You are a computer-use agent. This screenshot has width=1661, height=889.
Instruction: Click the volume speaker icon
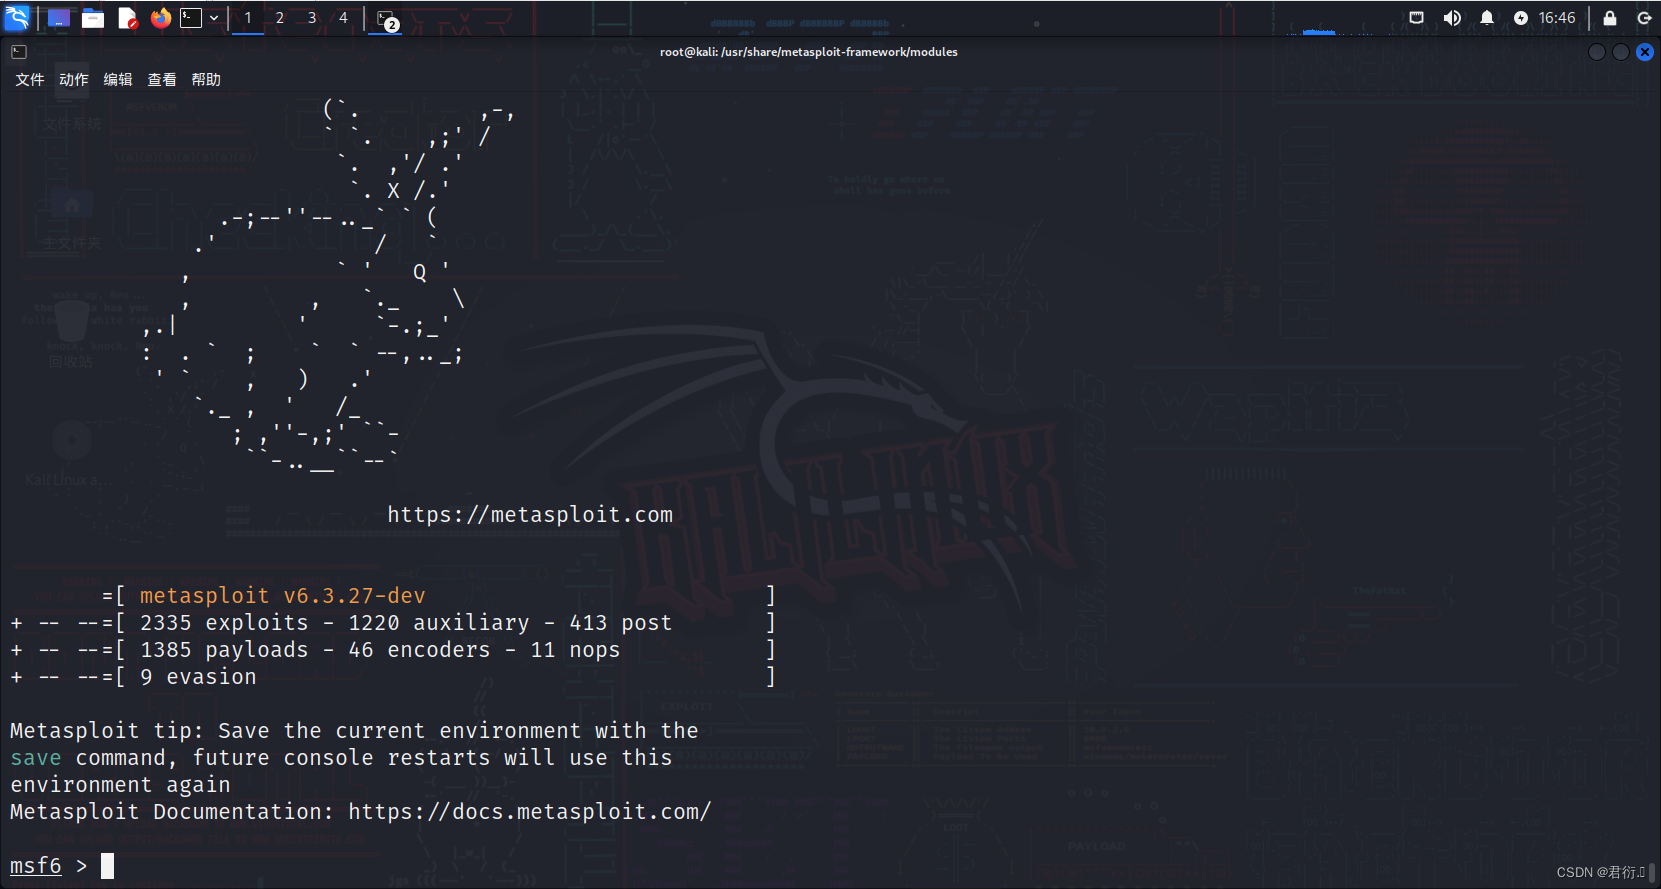coord(1452,18)
